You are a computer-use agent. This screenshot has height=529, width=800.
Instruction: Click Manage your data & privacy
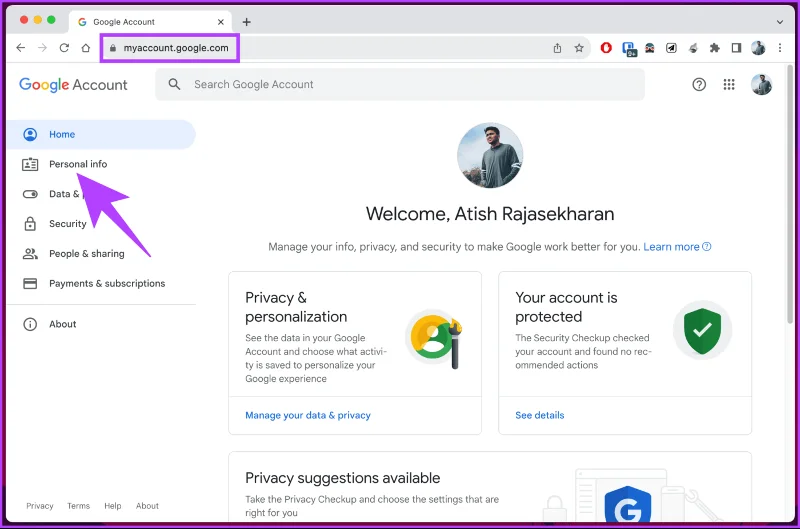(x=308, y=415)
